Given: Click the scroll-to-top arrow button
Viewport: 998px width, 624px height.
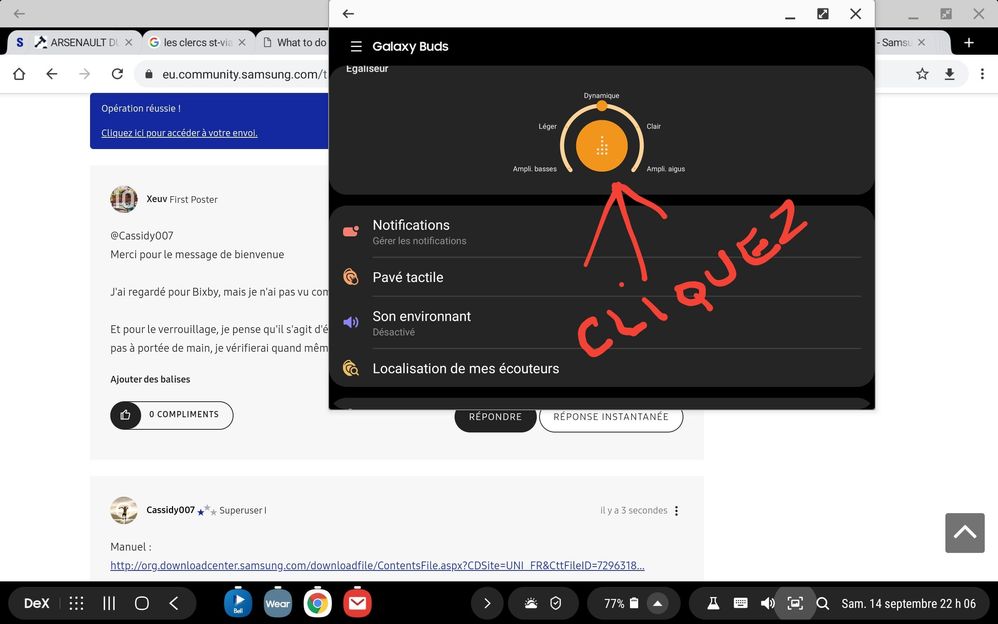Looking at the screenshot, I should [965, 532].
